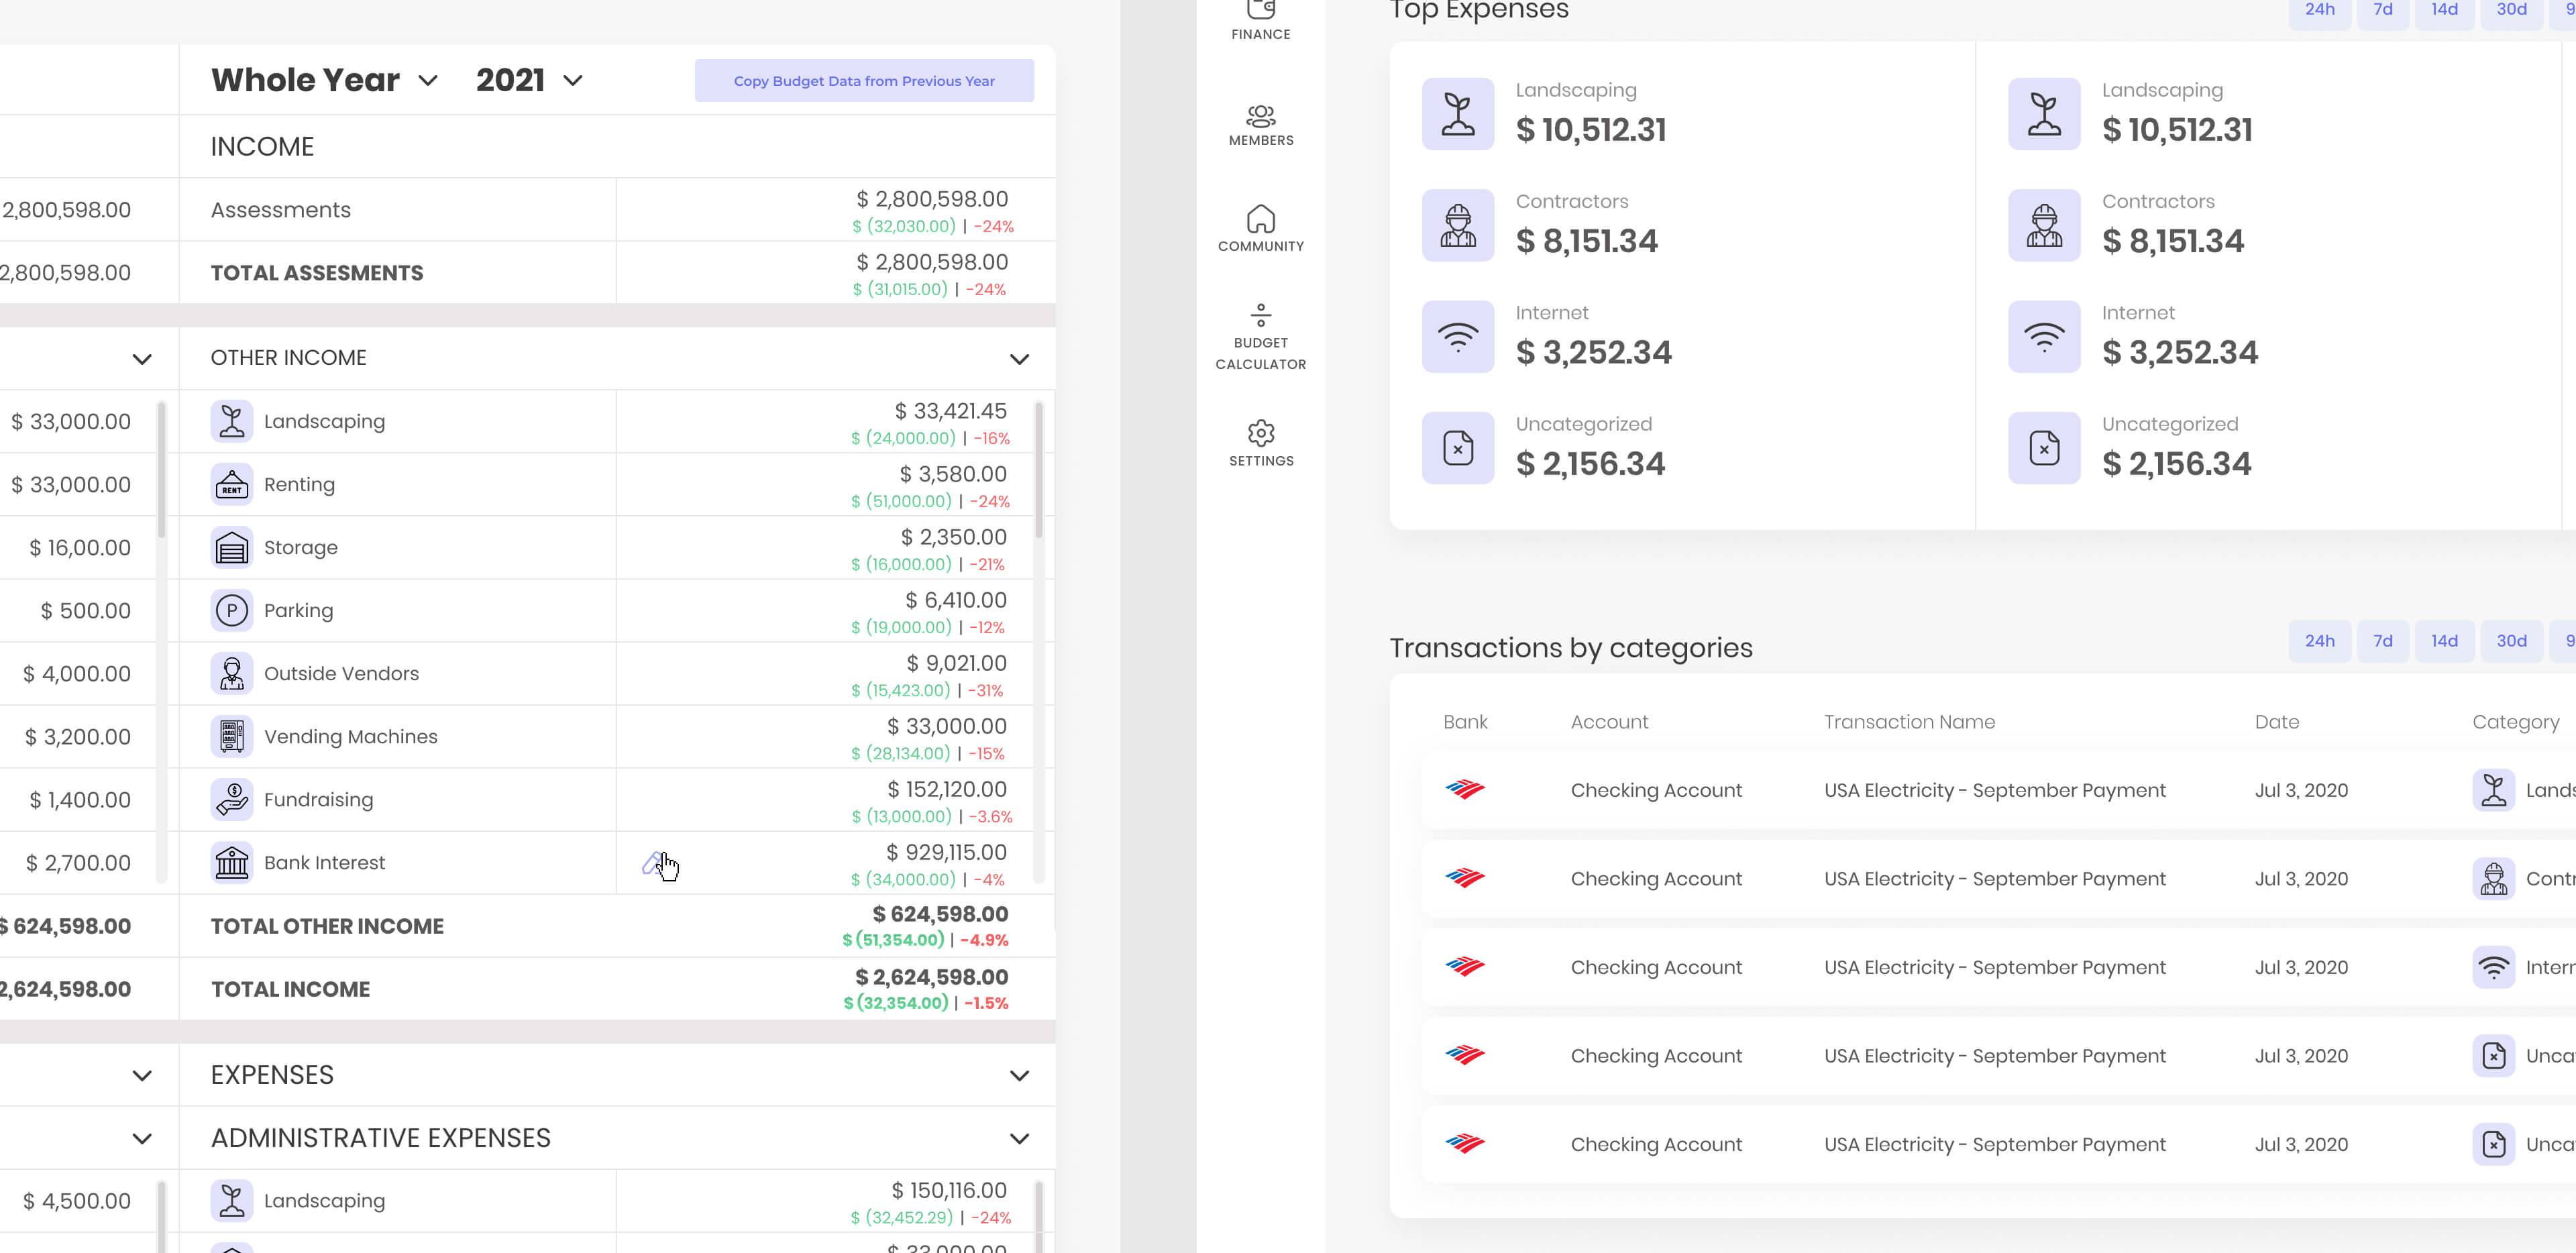Click the Parking category icon
The height and width of the screenshot is (1253, 2576).
(x=231, y=610)
